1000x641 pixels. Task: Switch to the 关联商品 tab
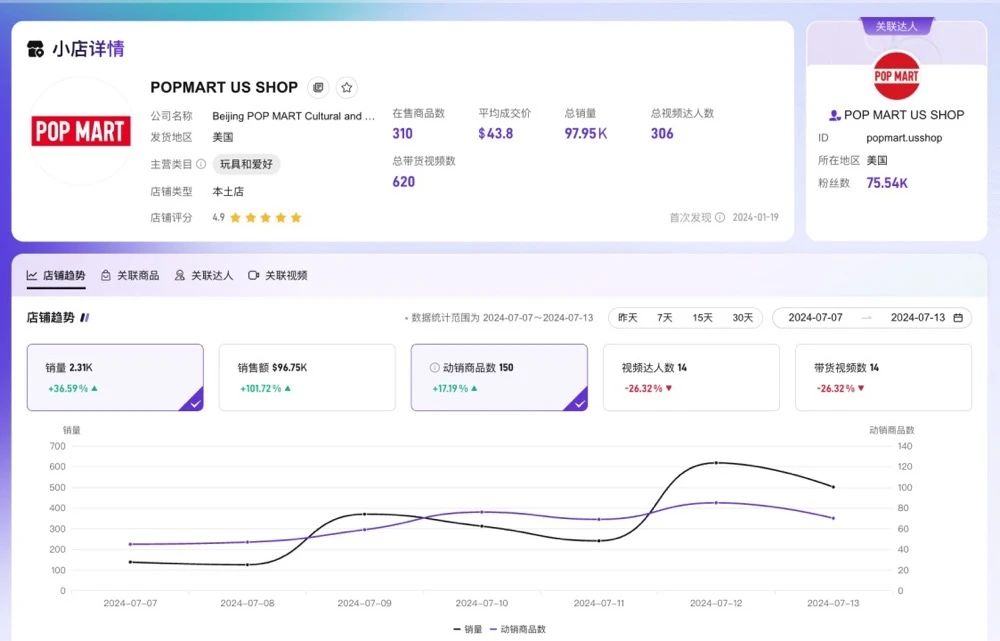coord(130,275)
